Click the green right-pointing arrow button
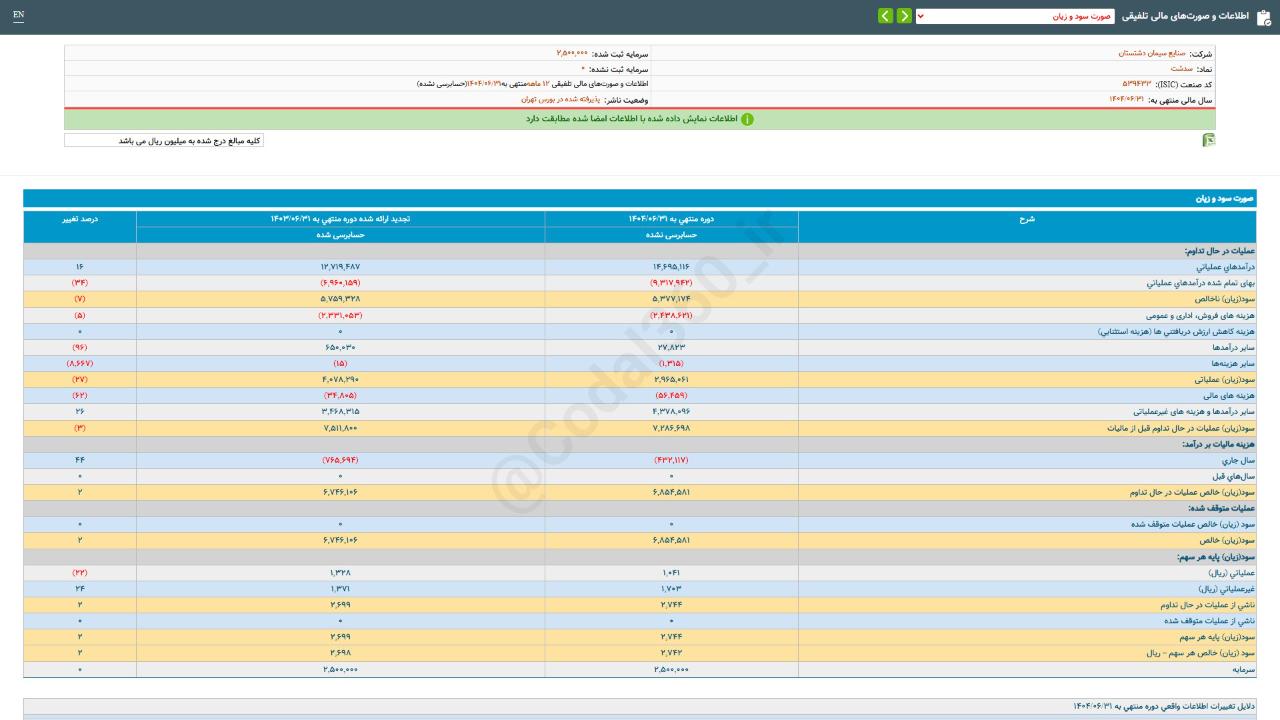The image size is (1280, 720). 904,16
